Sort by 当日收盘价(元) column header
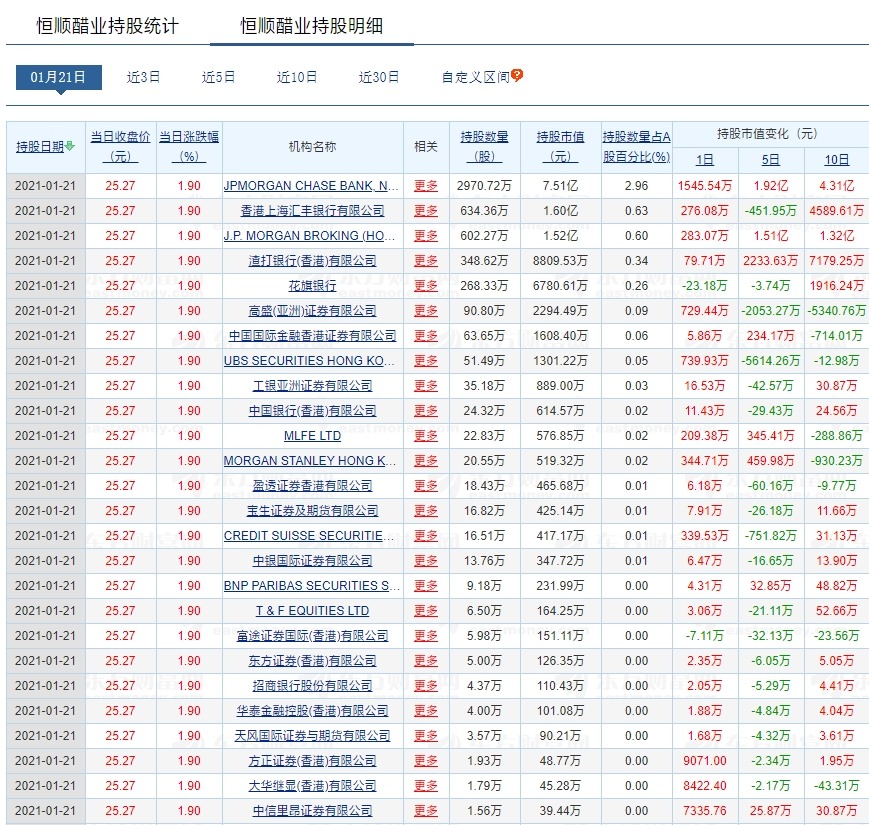 [x=120, y=147]
